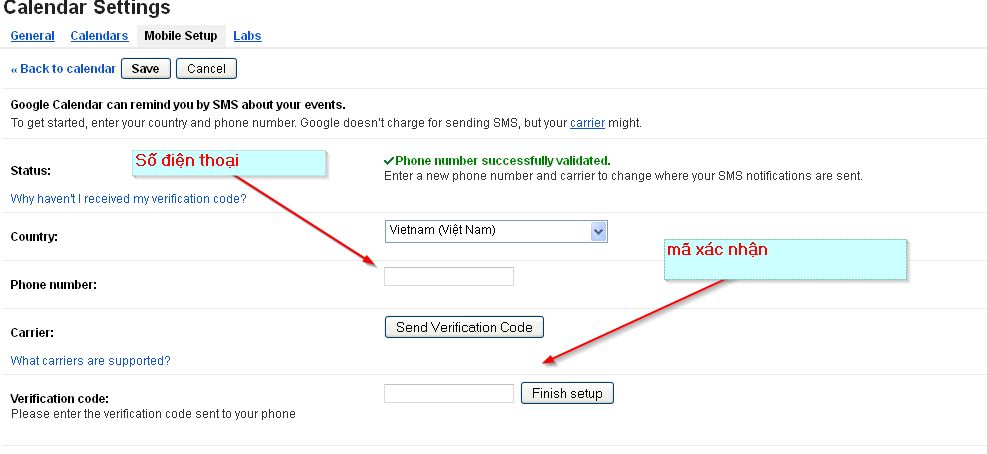Click the Cancel button
The height and width of the screenshot is (454, 987).
[206, 69]
